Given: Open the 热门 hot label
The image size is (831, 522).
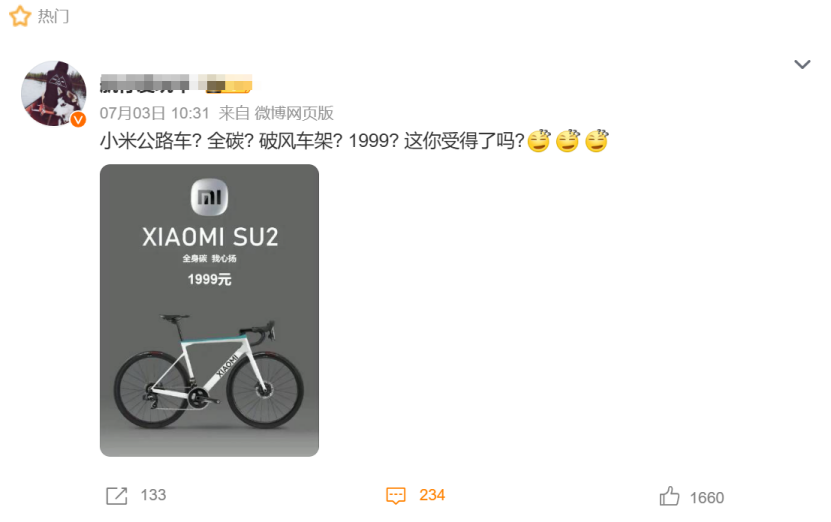Looking at the screenshot, I should pyautogui.click(x=53, y=16).
